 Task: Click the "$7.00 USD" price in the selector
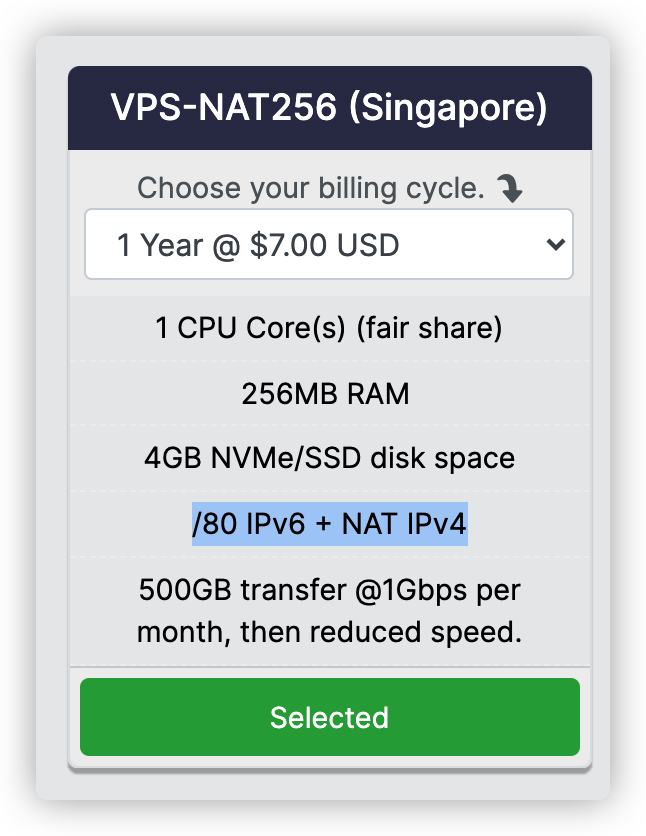(332, 245)
